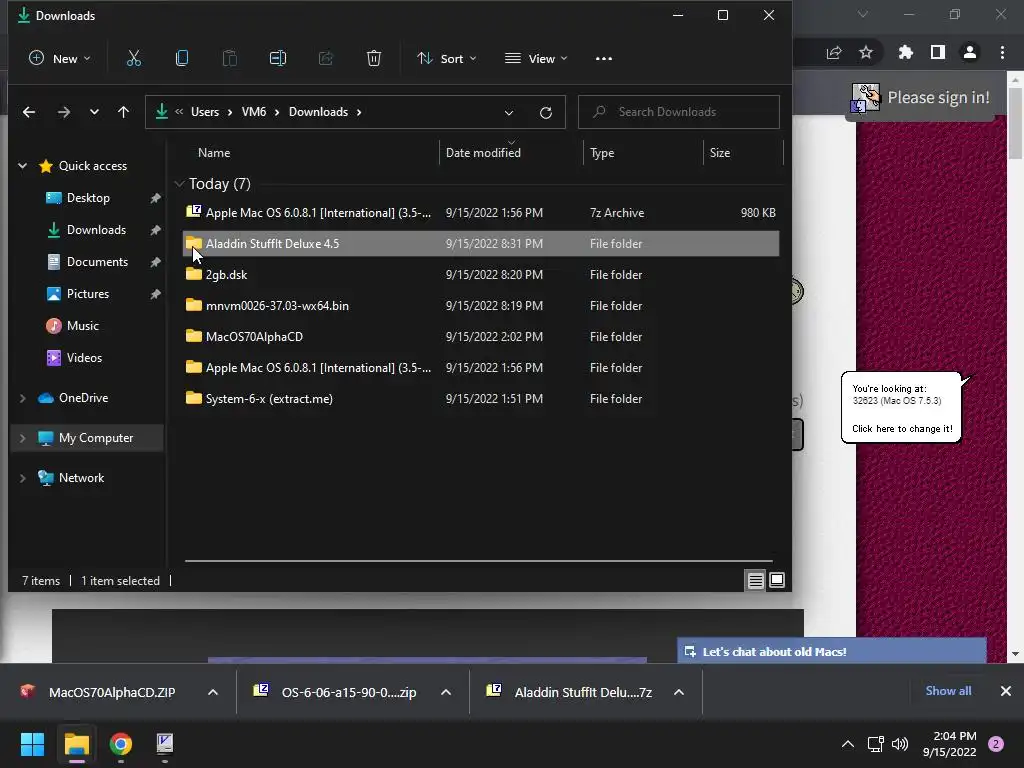Collapse the Today (7) group
Screen dimensions: 1024x768
tap(180, 184)
